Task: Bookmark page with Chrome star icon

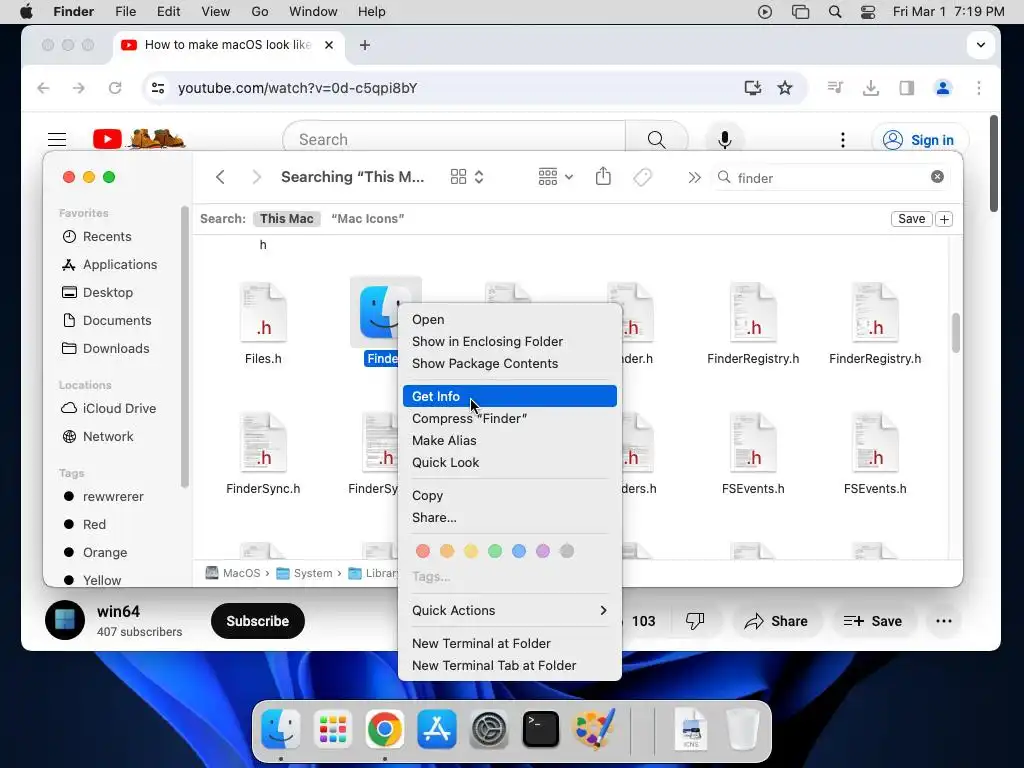Action: (x=785, y=88)
